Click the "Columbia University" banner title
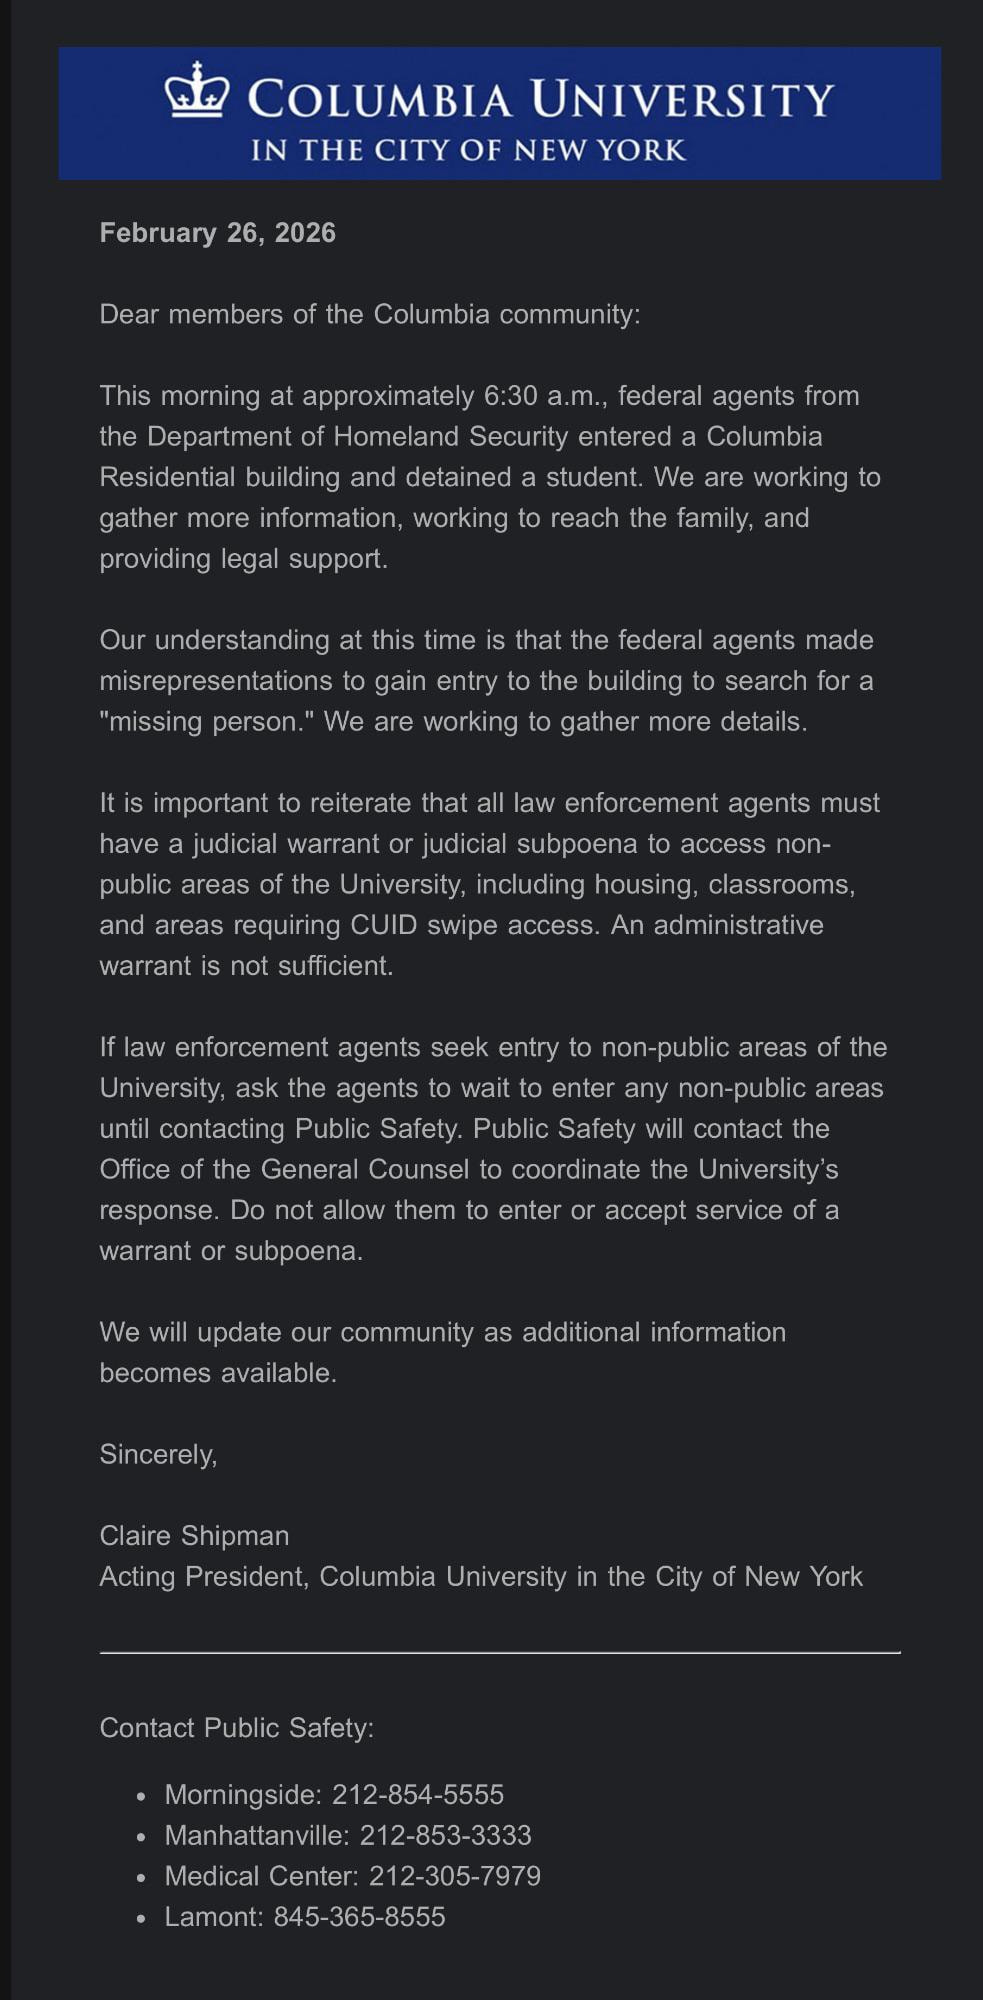 click(540, 100)
